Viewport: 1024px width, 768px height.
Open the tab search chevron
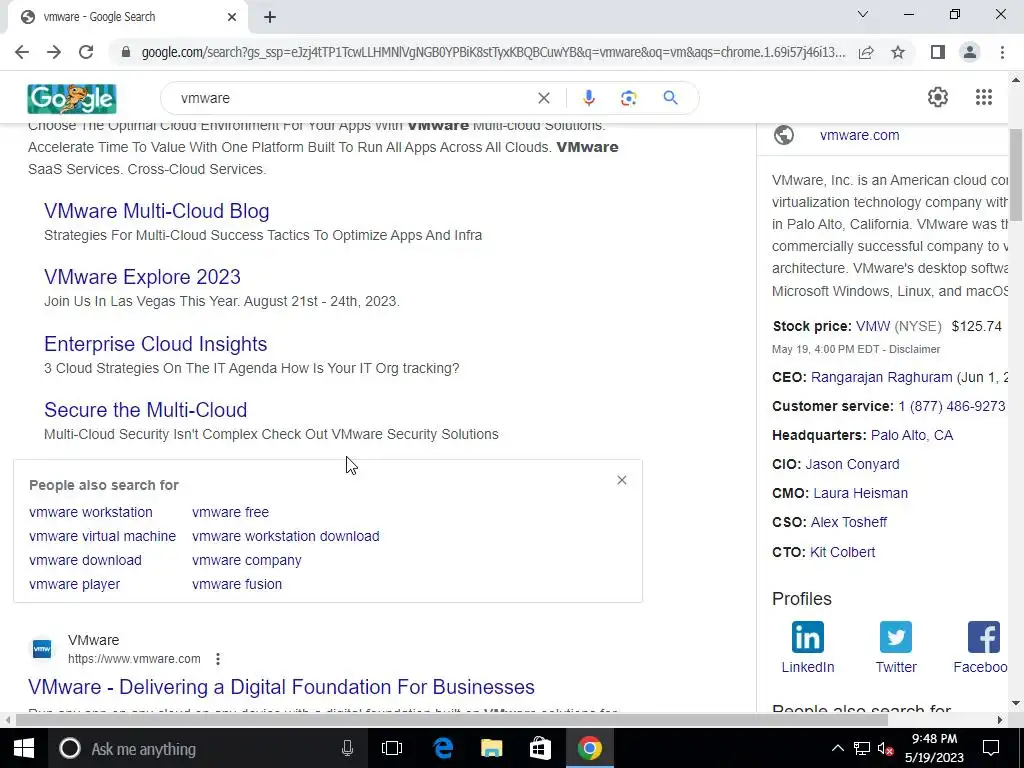(863, 14)
